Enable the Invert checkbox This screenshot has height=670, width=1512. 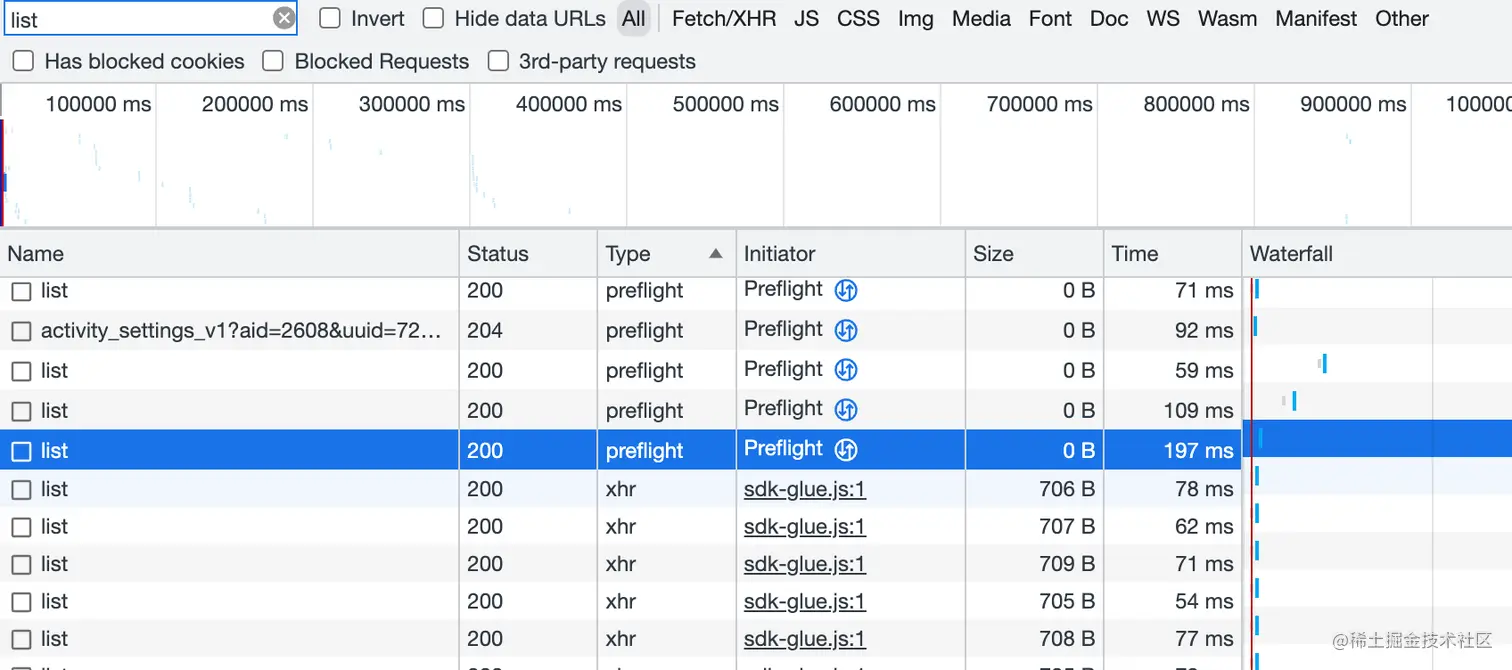[x=330, y=18]
